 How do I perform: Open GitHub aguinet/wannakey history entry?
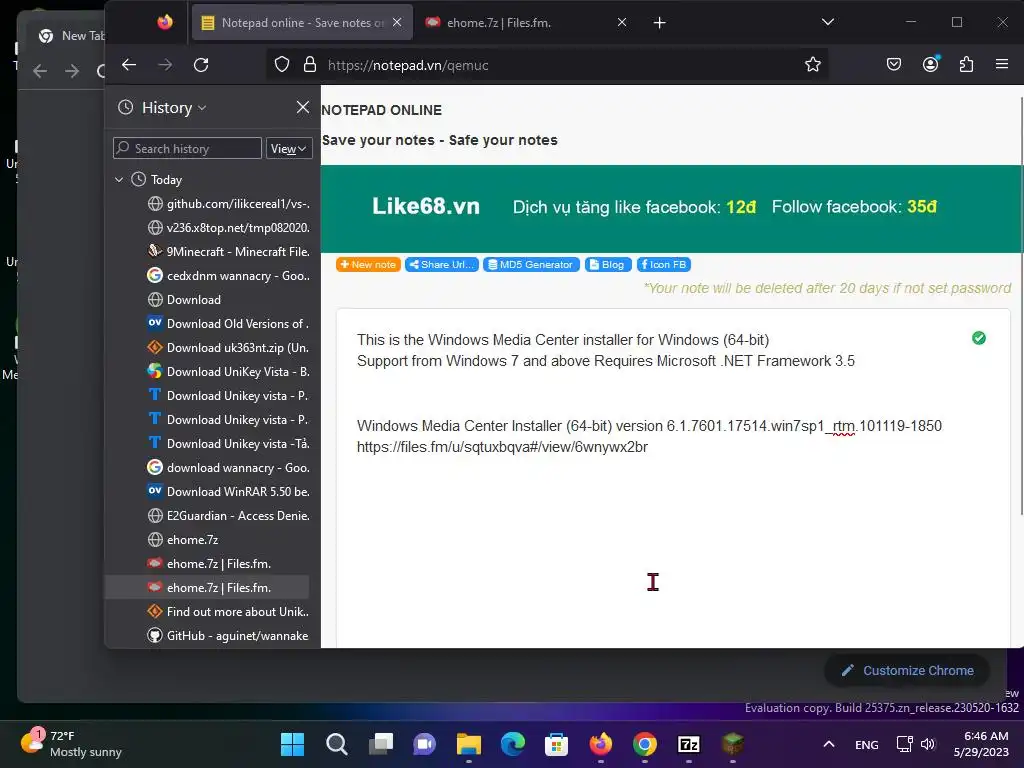pos(229,635)
